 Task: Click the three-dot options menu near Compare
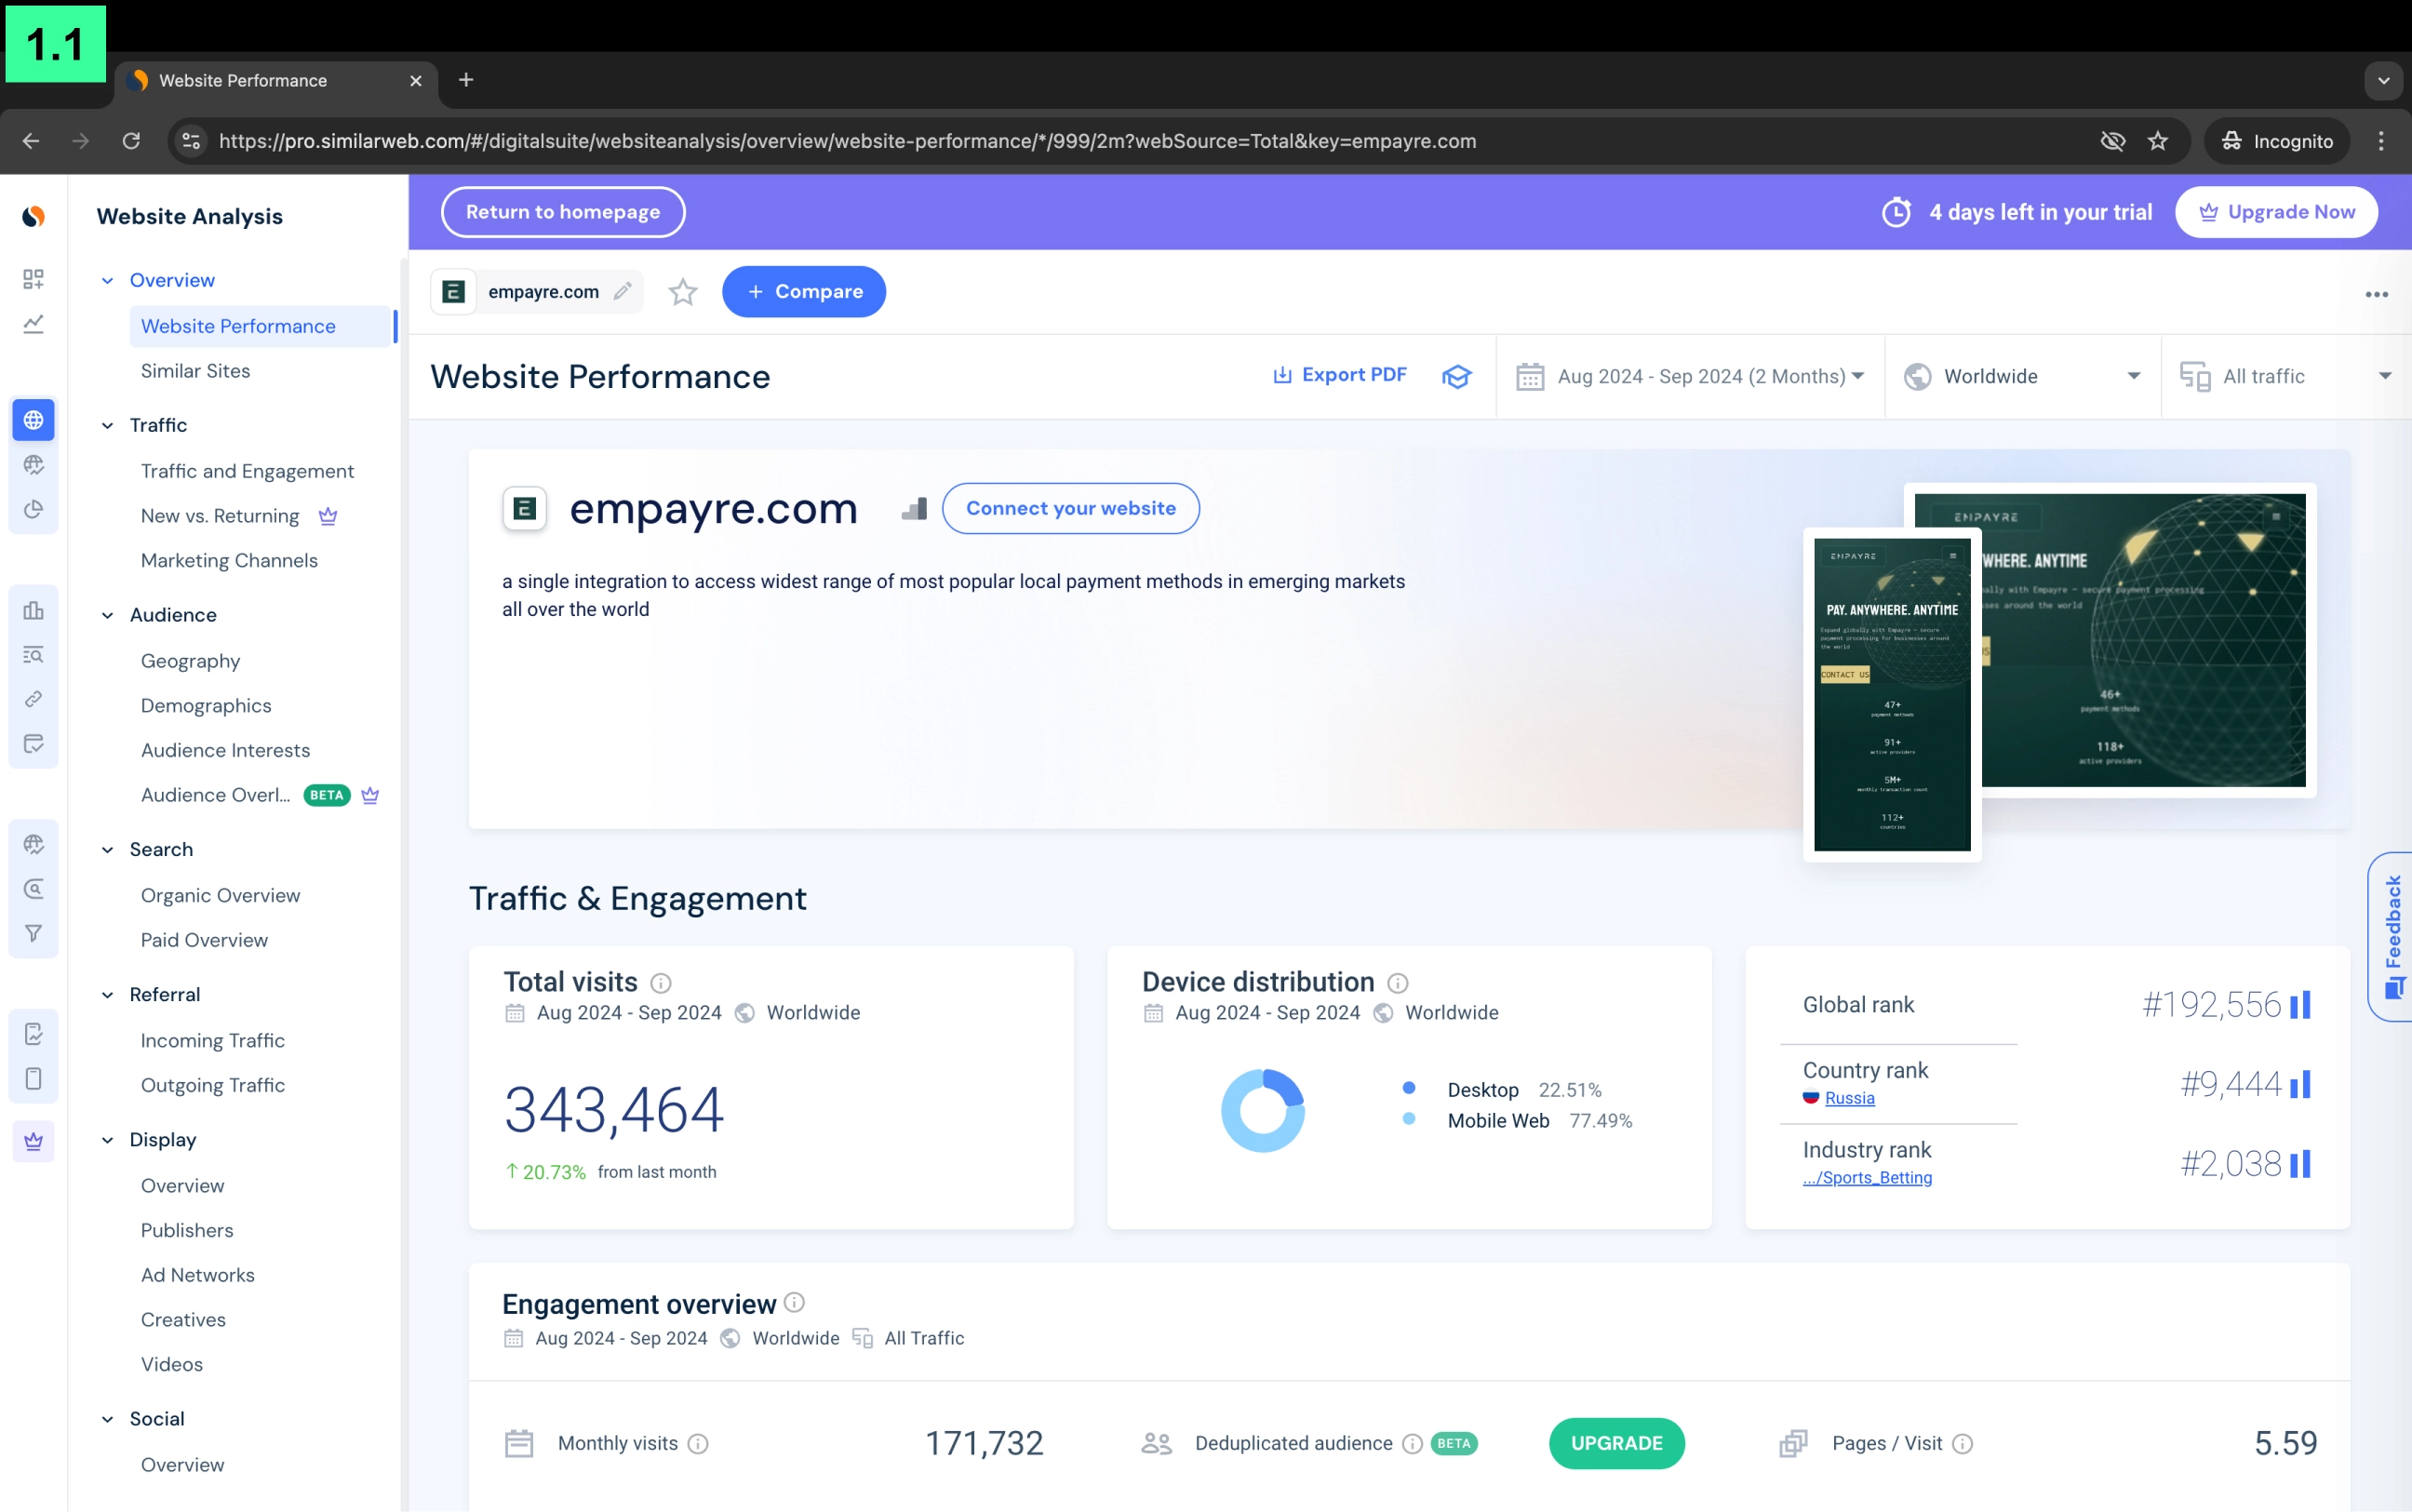pyautogui.click(x=2377, y=293)
